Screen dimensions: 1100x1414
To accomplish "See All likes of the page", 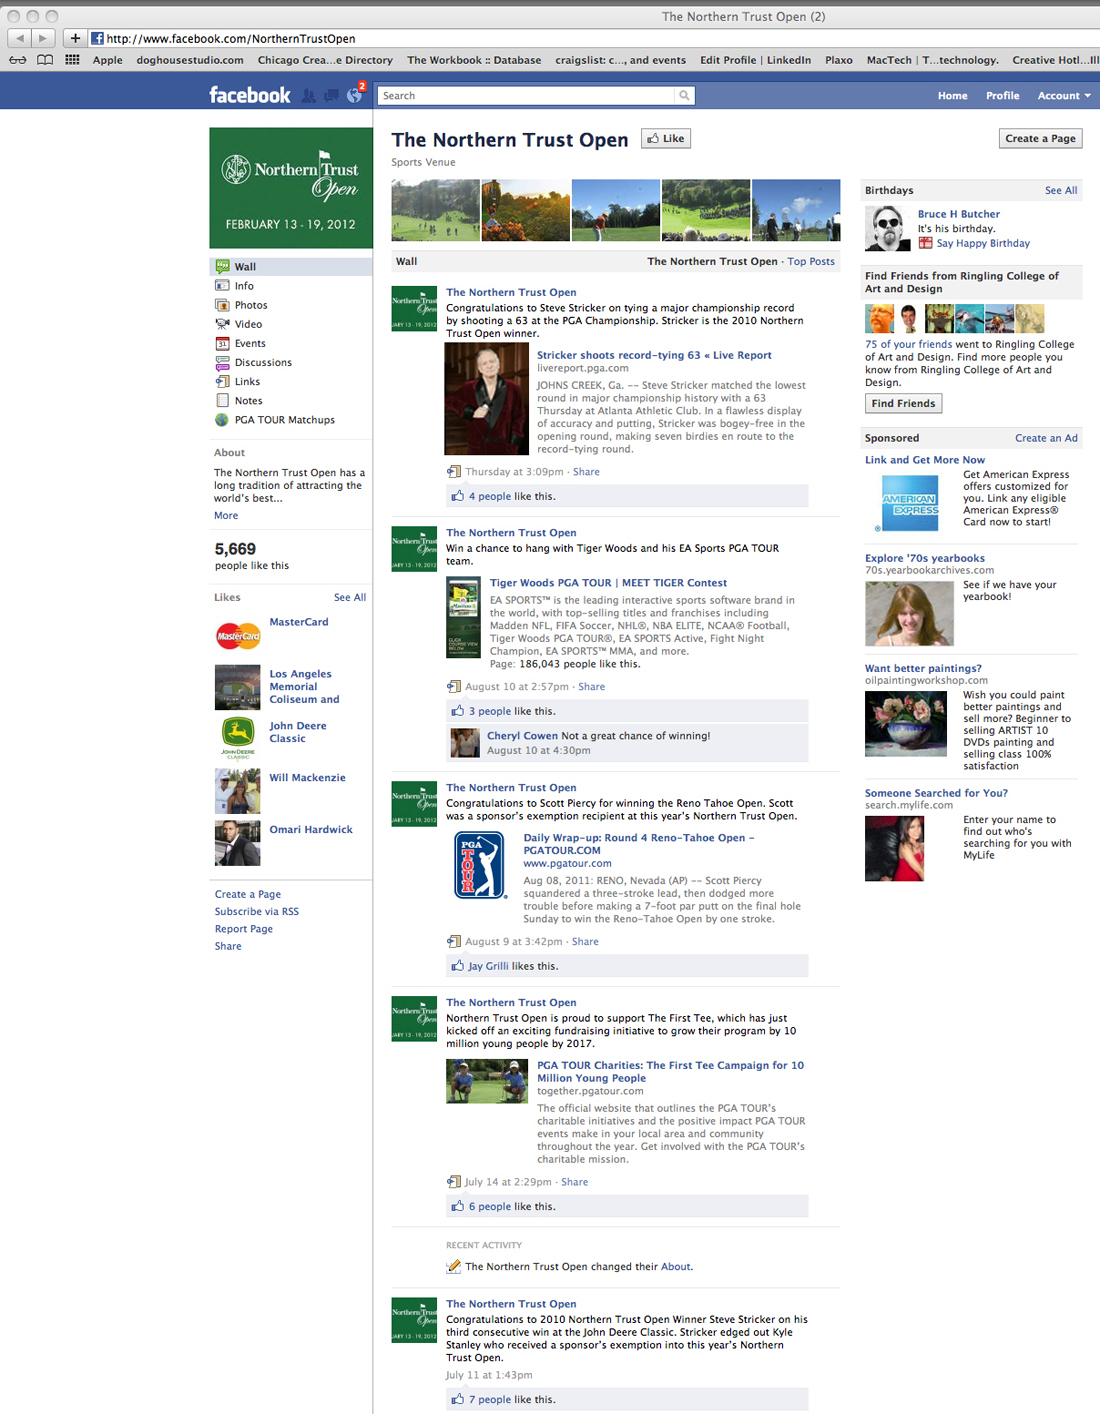I will (350, 597).
